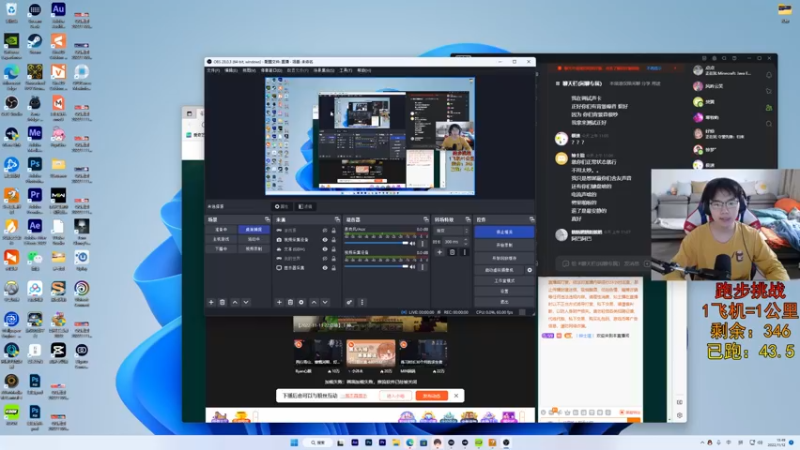
Task: Open the Edit menu in OBS
Action: click(x=231, y=70)
